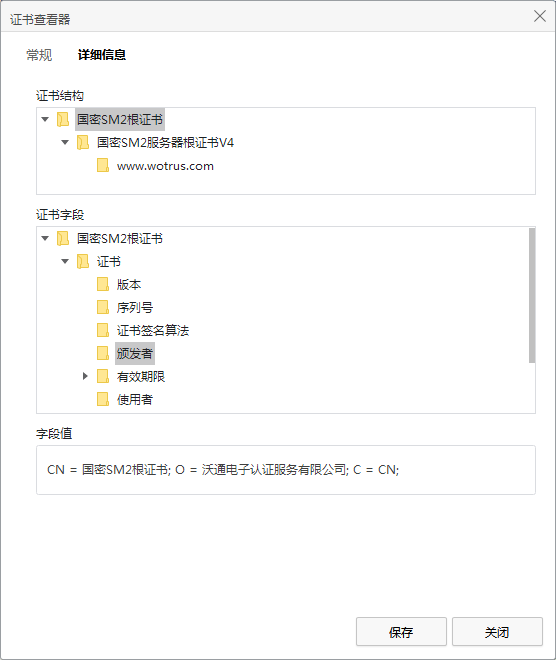556x660 pixels.
Task: Click folder icon of 国密SM2根证书 in 证书字段
Action: [63, 239]
